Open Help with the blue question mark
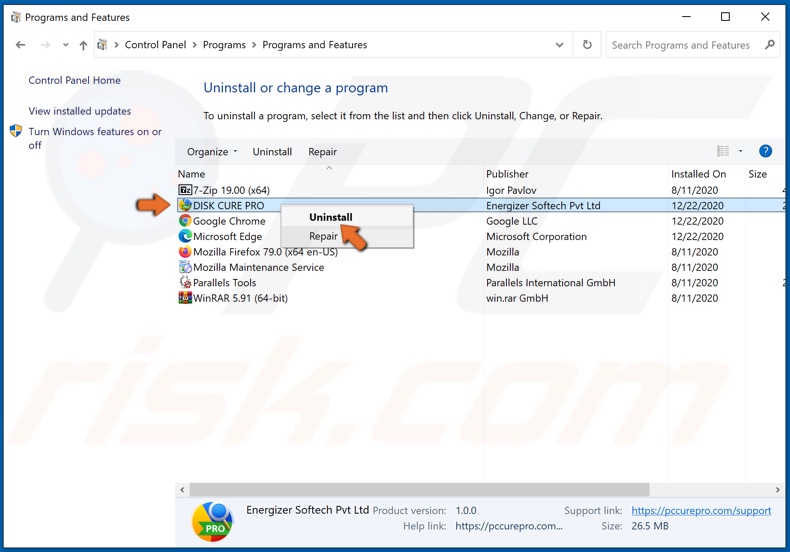 [x=765, y=151]
